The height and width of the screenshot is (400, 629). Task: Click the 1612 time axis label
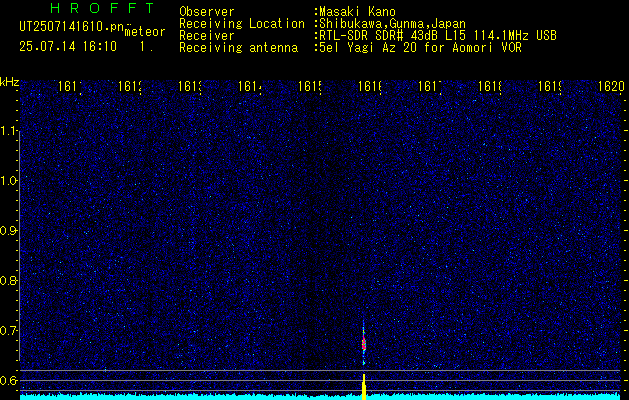point(130,87)
